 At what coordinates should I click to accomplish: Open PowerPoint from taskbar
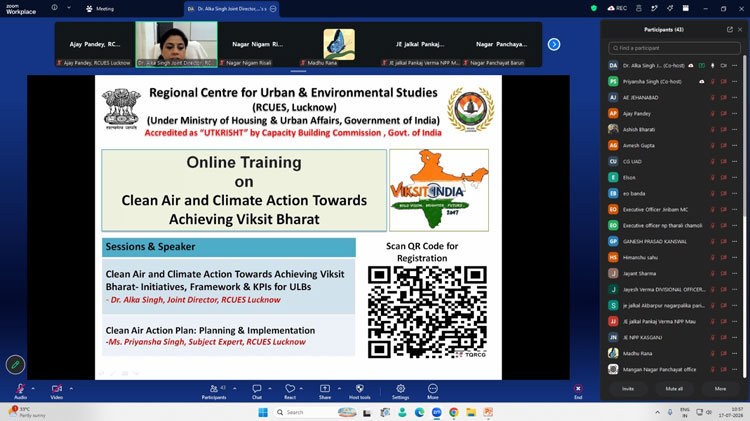click(488, 412)
